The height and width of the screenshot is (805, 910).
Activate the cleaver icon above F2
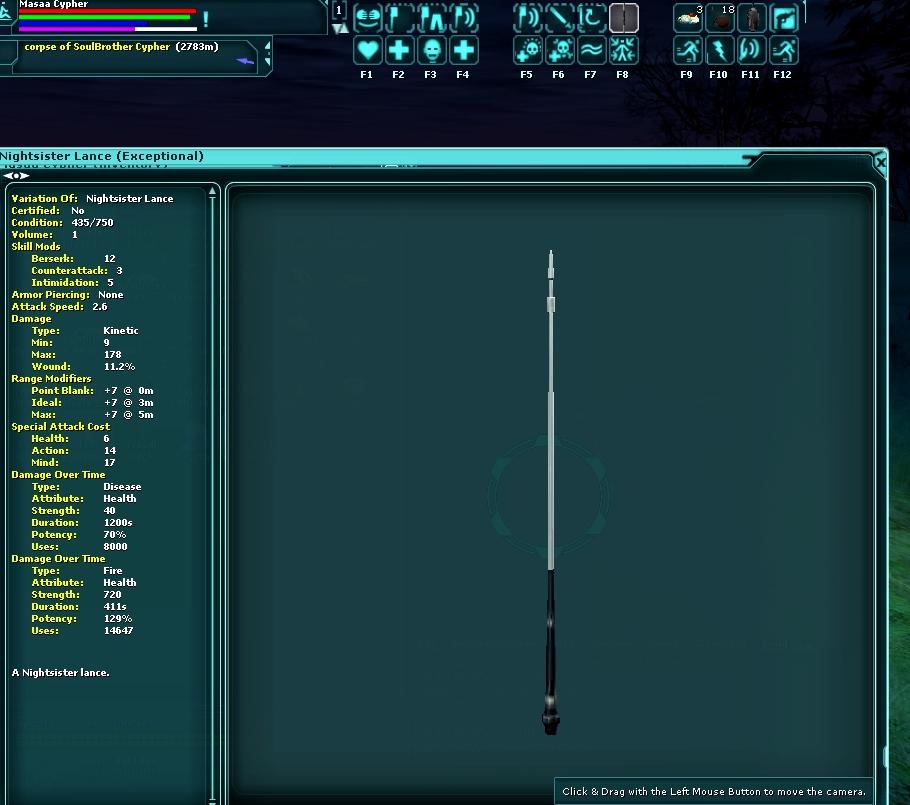(399, 18)
